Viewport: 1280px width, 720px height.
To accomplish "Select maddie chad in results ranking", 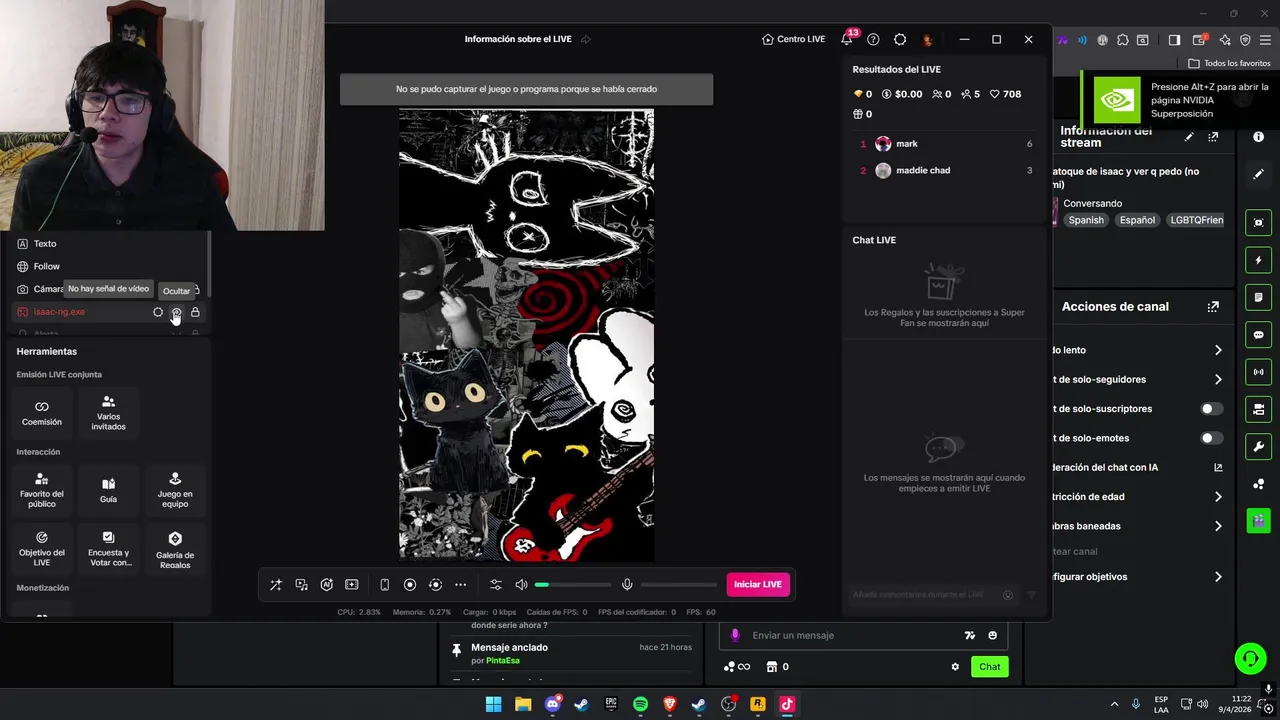I will click(x=944, y=171).
